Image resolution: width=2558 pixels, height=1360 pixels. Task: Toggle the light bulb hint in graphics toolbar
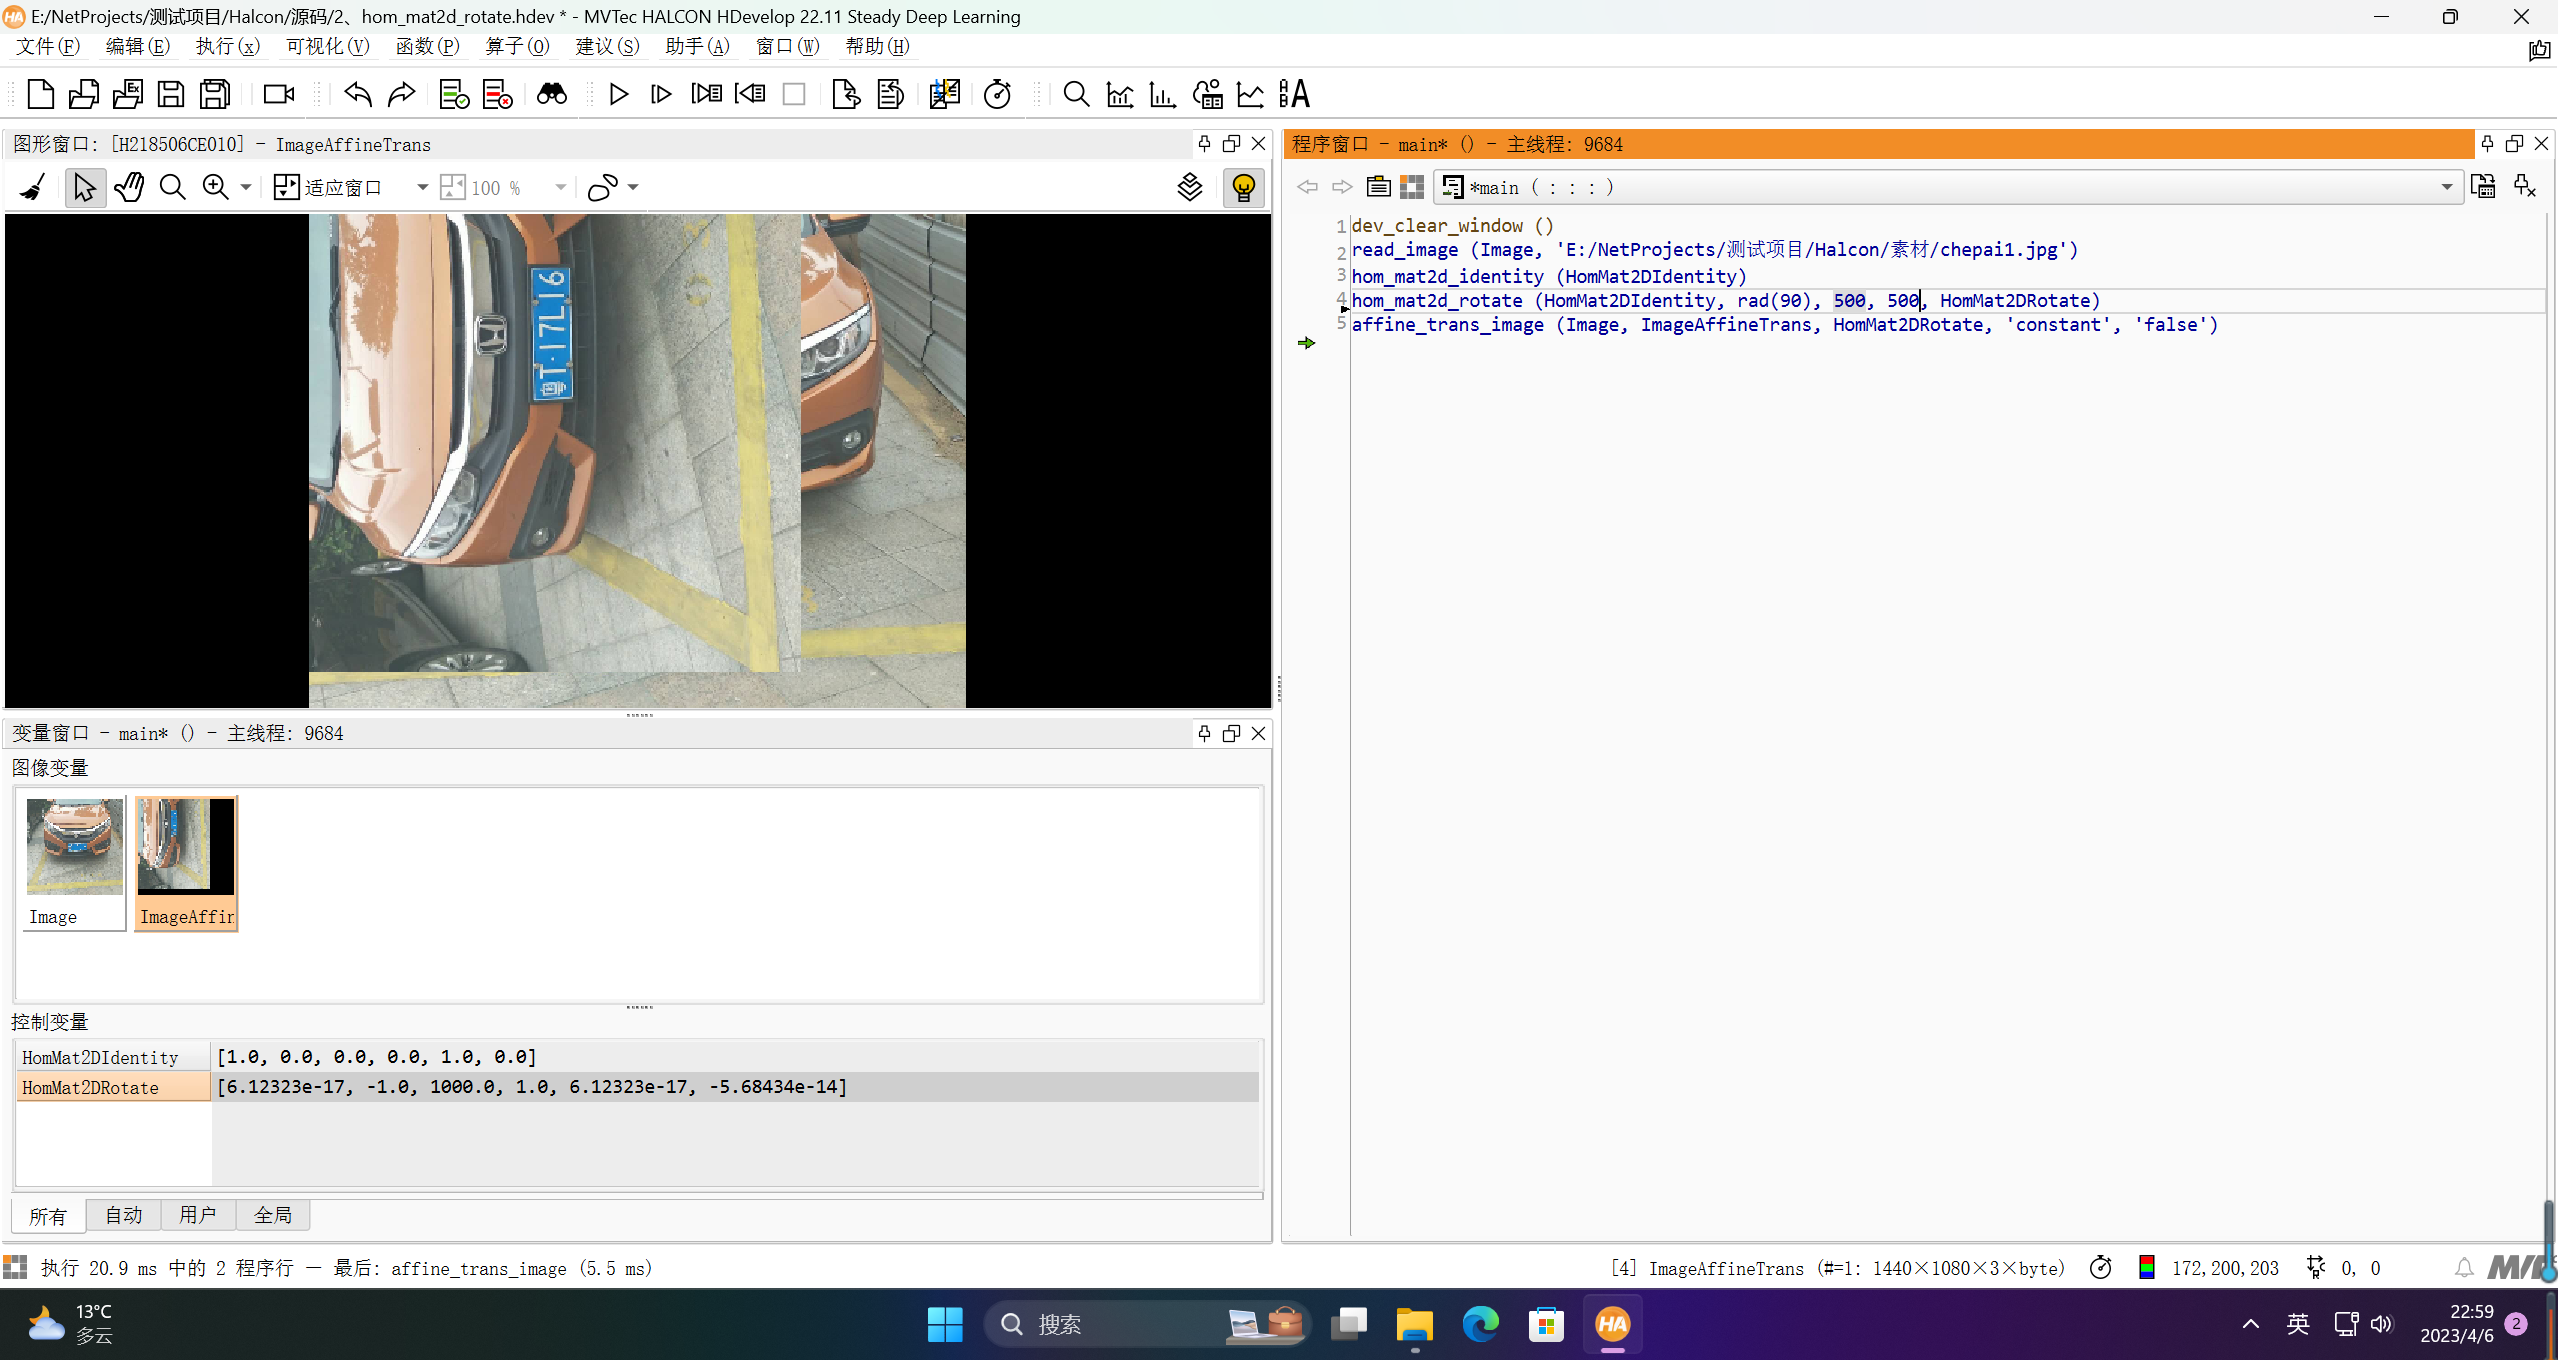pyautogui.click(x=1243, y=187)
